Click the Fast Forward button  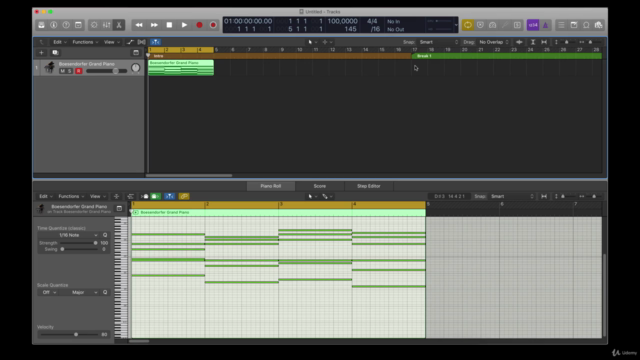154,25
